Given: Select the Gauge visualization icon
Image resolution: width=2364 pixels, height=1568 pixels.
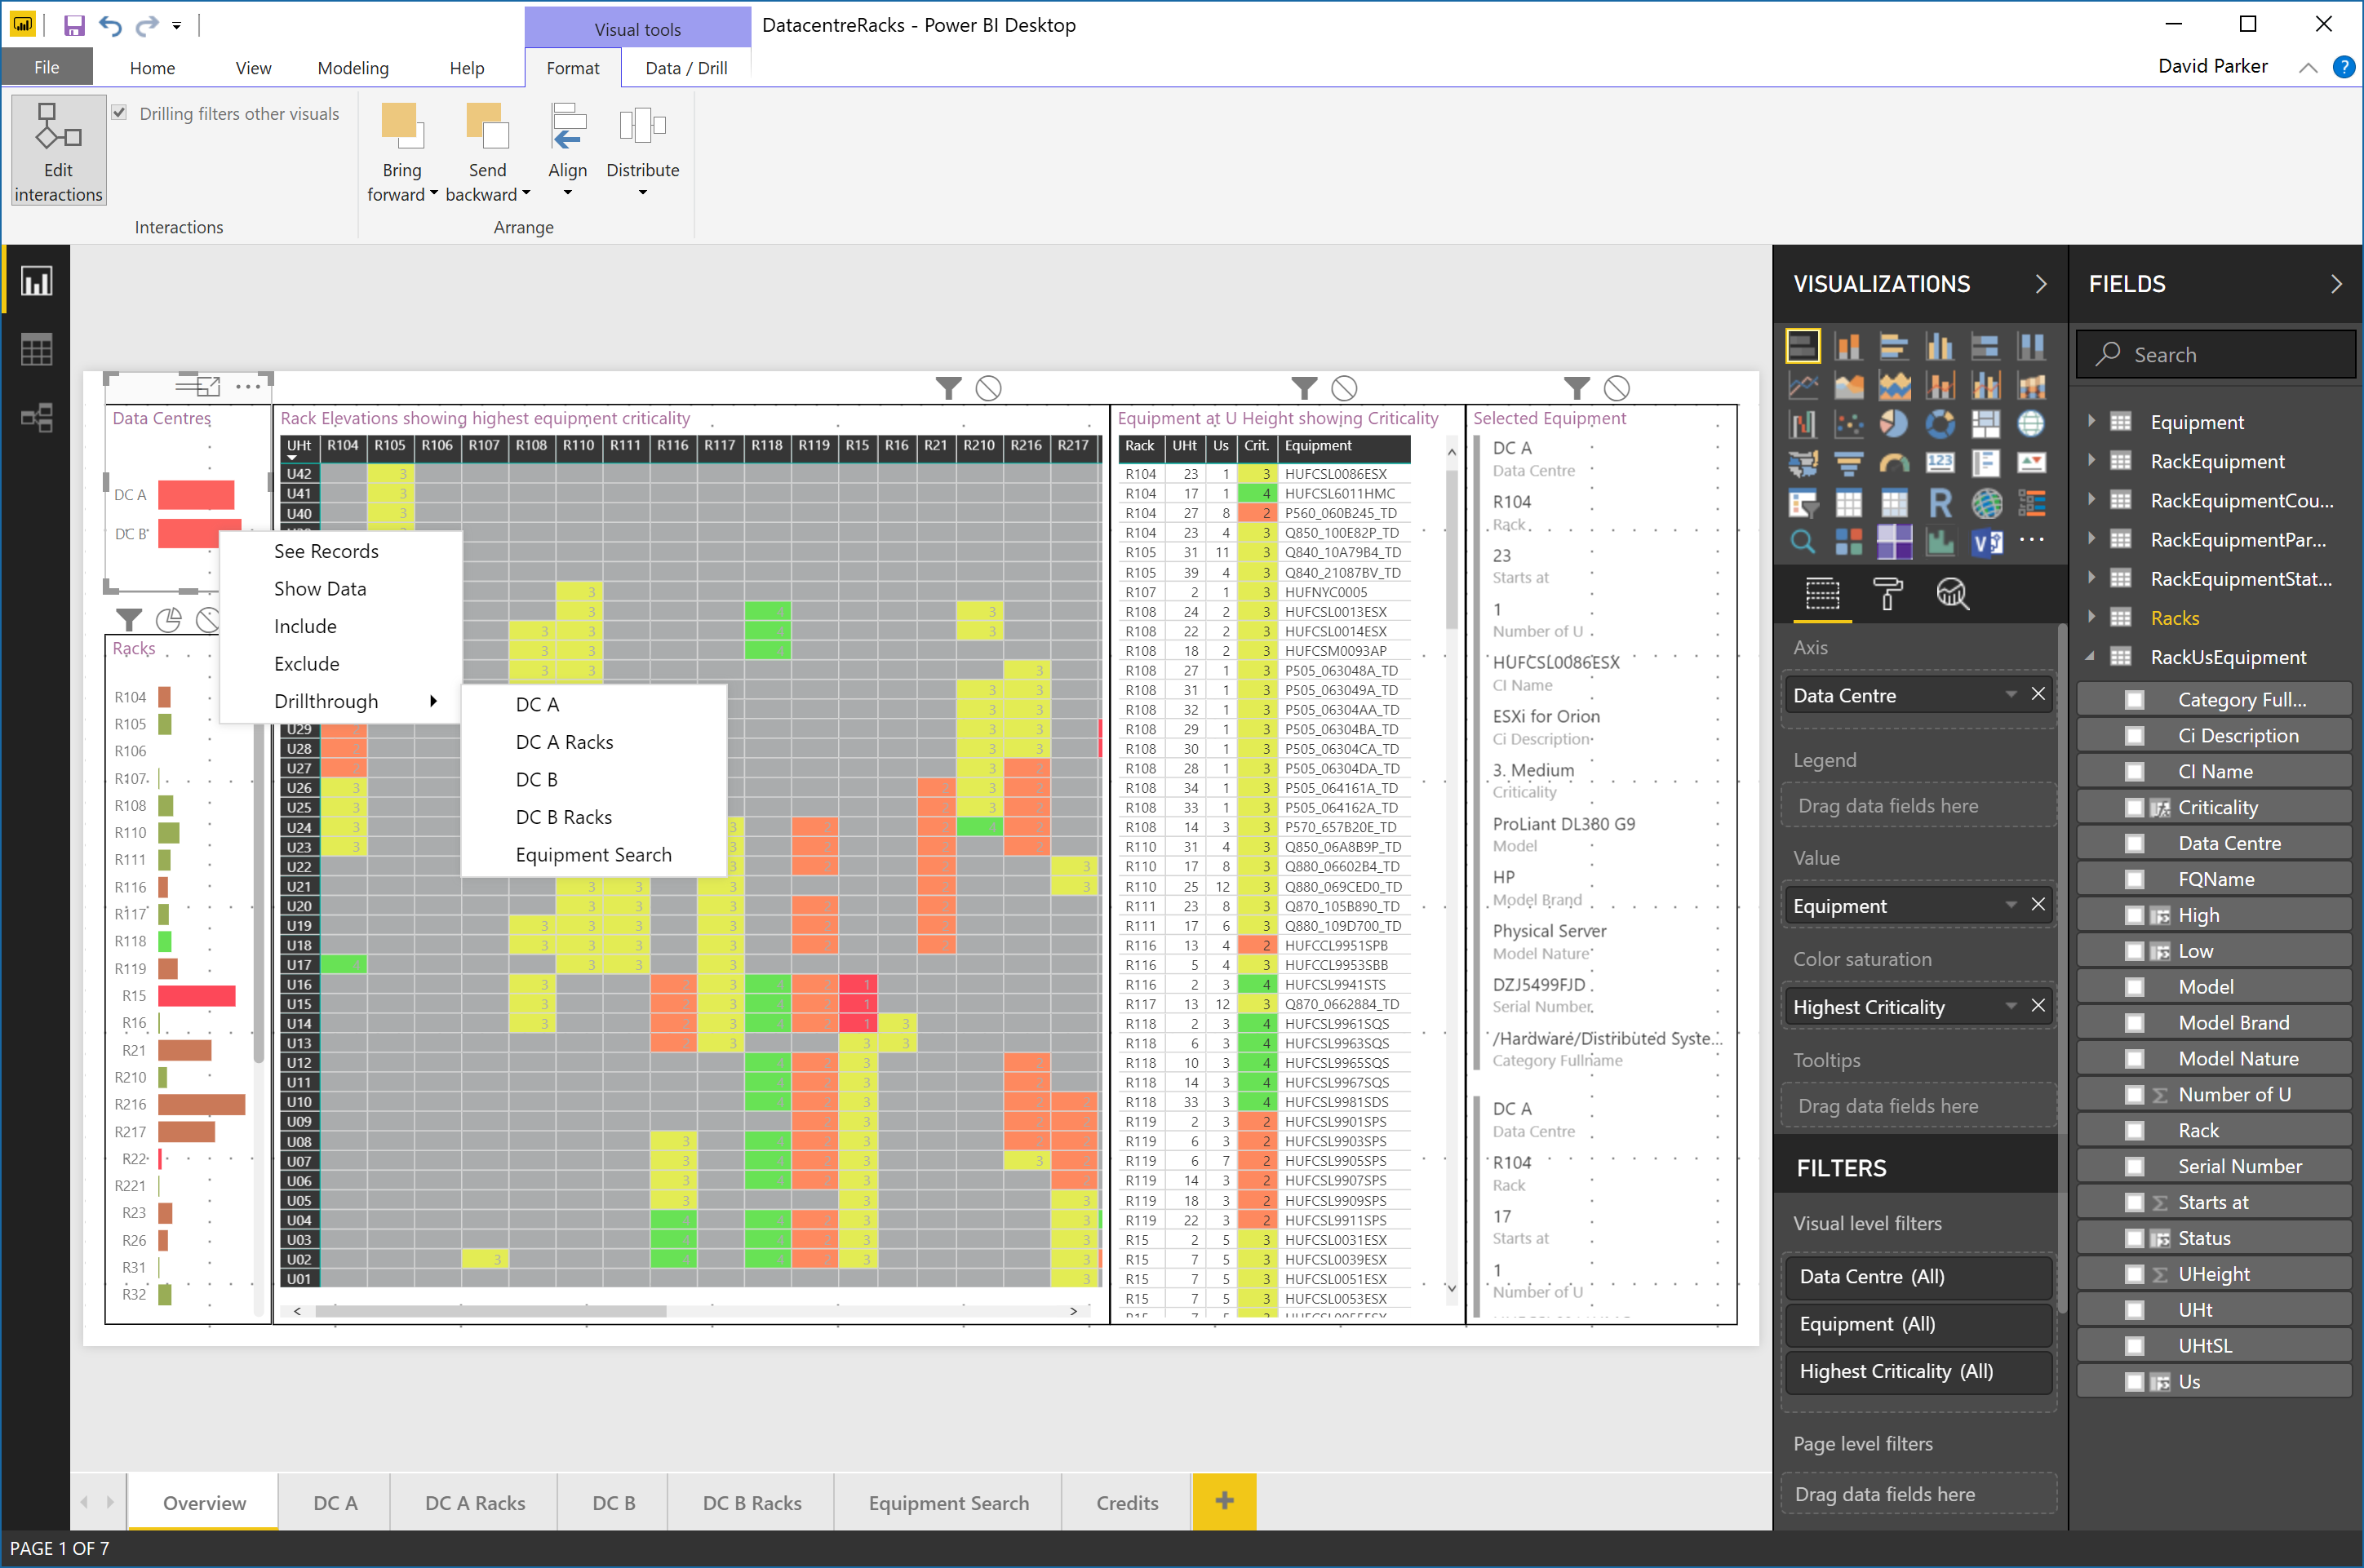Looking at the screenshot, I should click(1895, 464).
